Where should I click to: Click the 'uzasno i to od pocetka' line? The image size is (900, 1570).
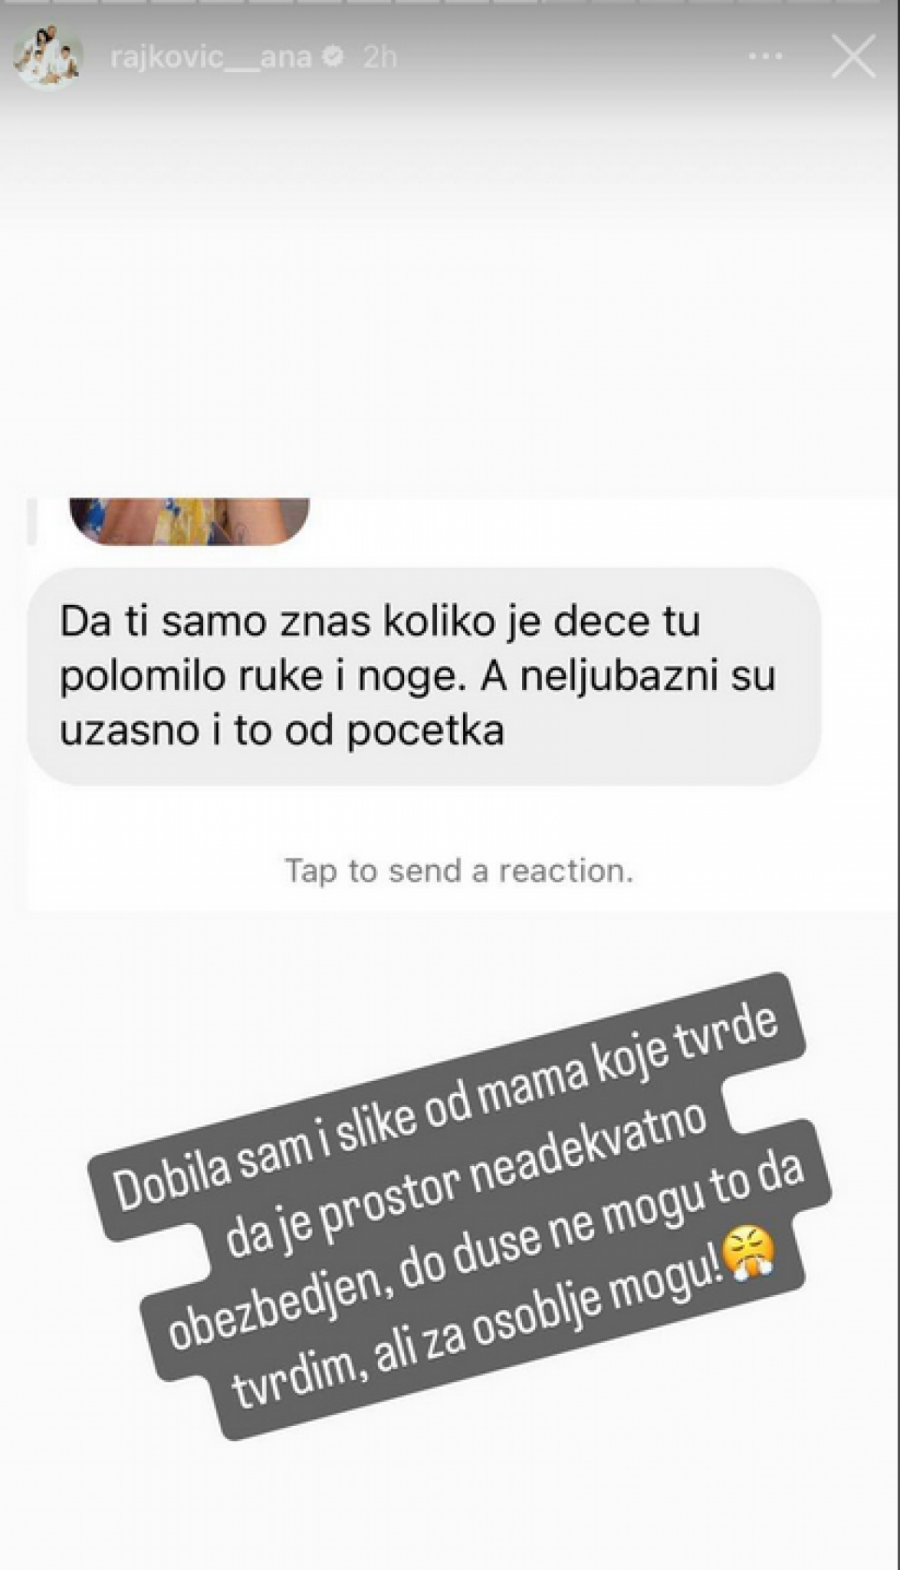[282, 731]
